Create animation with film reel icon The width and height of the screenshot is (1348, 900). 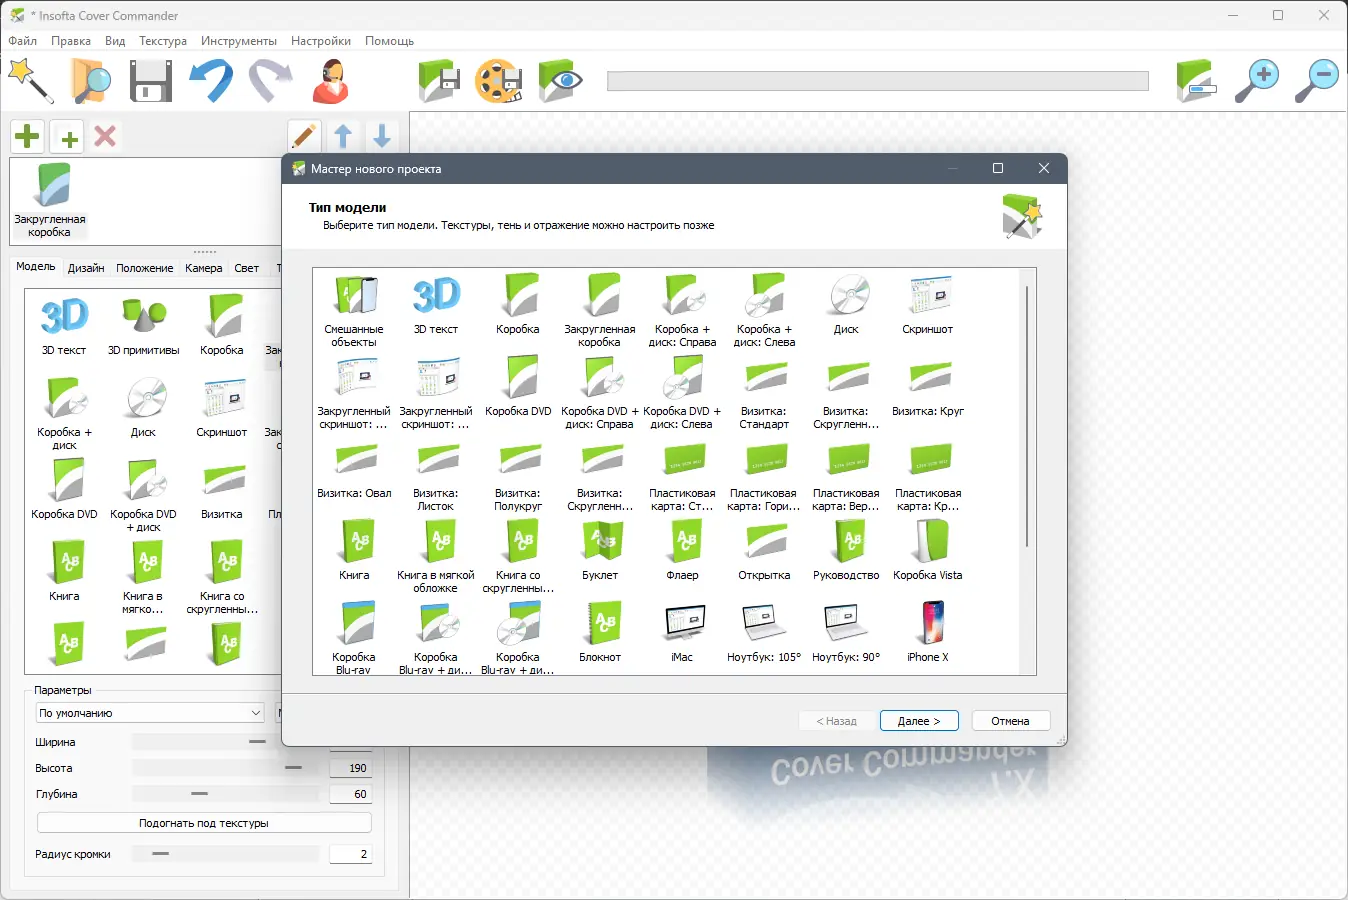click(x=499, y=81)
